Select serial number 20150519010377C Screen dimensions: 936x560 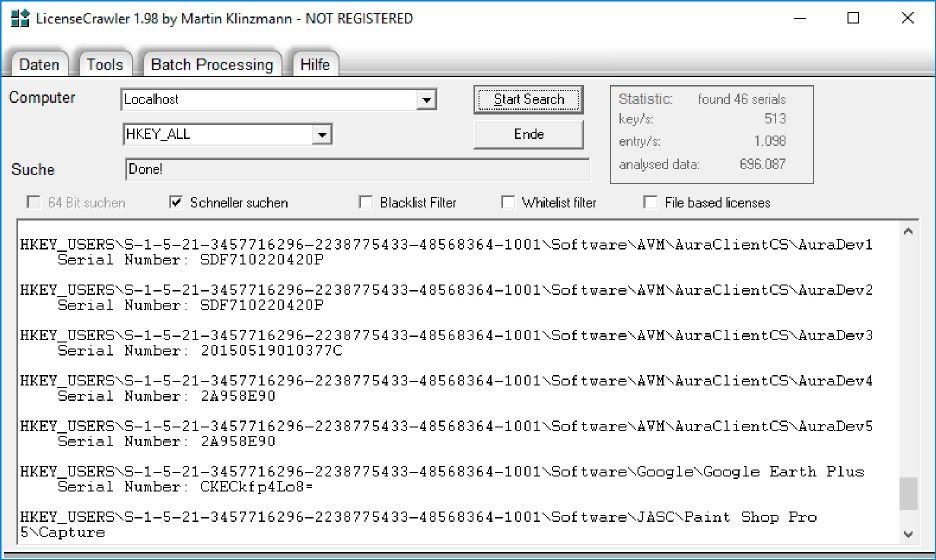point(272,350)
